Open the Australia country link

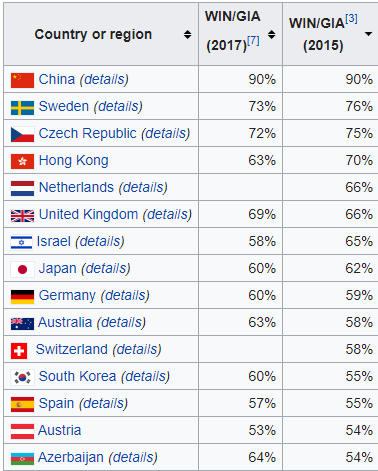65,322
